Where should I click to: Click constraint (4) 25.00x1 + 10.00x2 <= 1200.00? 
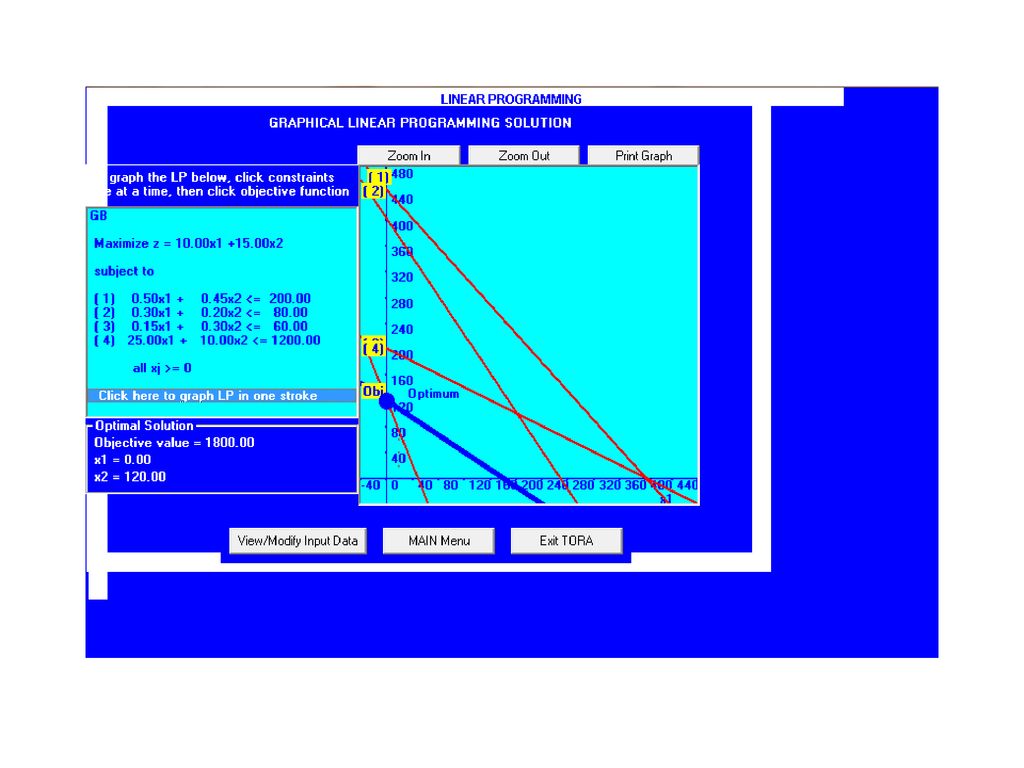tap(207, 340)
